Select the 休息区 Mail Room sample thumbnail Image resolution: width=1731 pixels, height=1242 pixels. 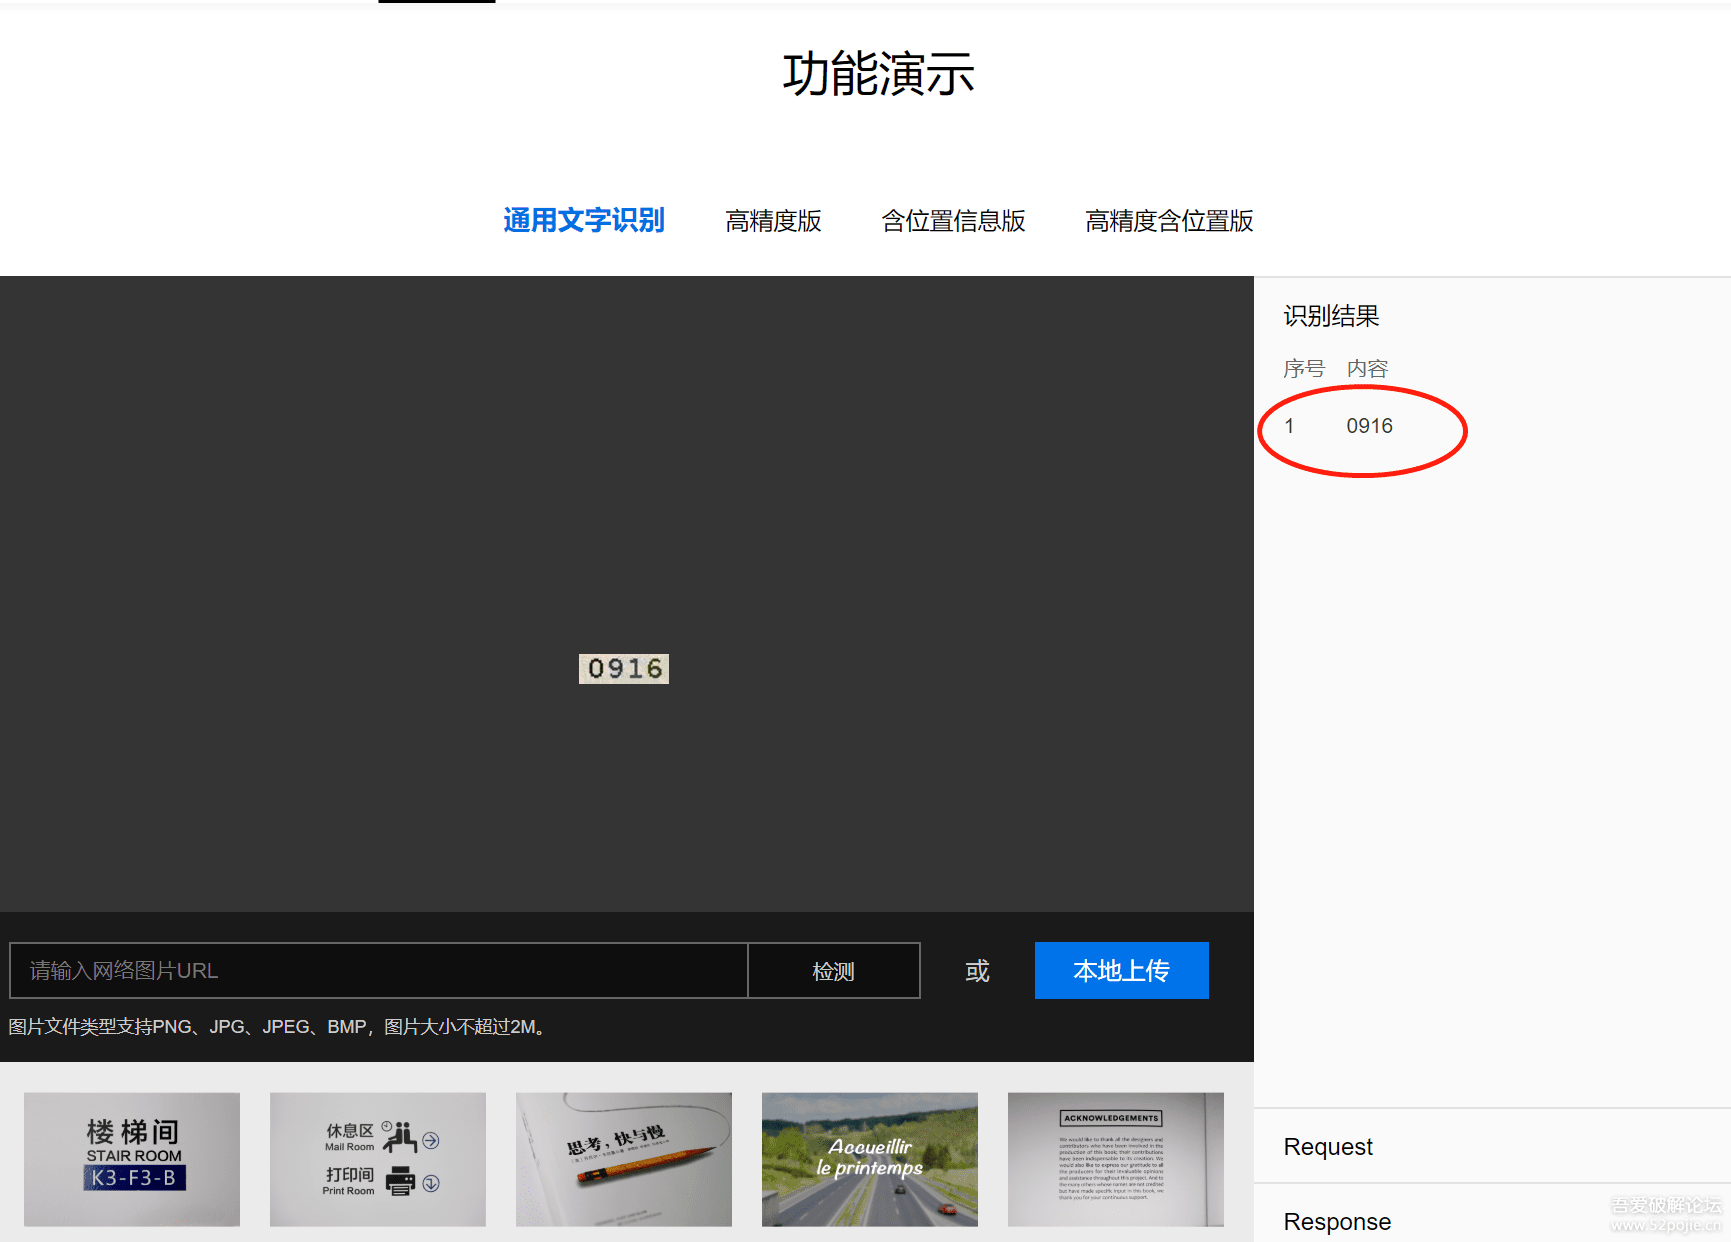pyautogui.click(x=378, y=1159)
